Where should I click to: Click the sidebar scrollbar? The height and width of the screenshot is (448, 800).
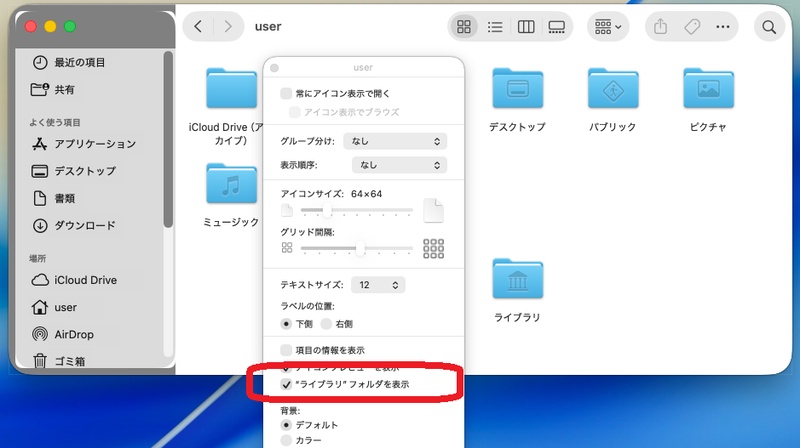(168, 139)
